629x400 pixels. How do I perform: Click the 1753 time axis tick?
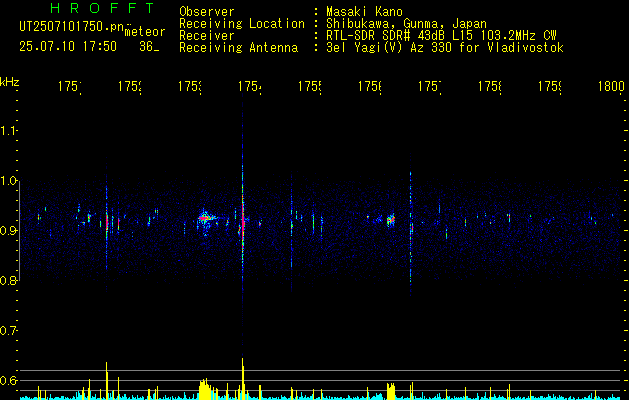coord(190,86)
